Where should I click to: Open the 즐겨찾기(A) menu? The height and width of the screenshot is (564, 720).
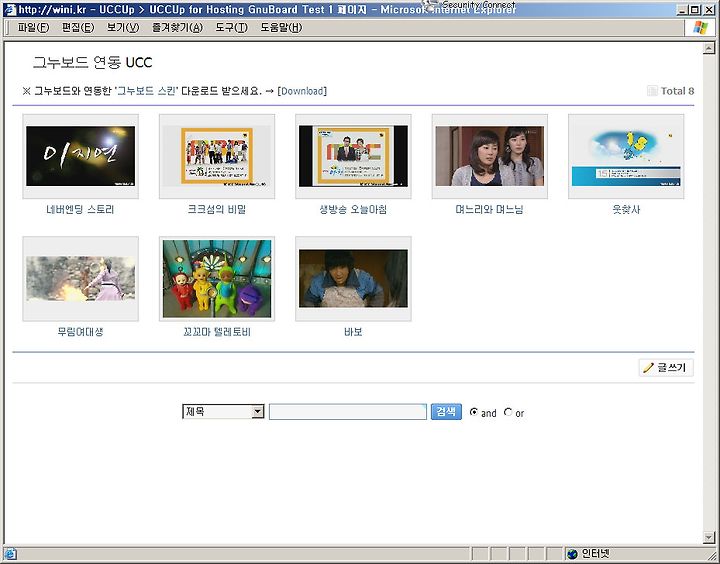tap(177, 28)
